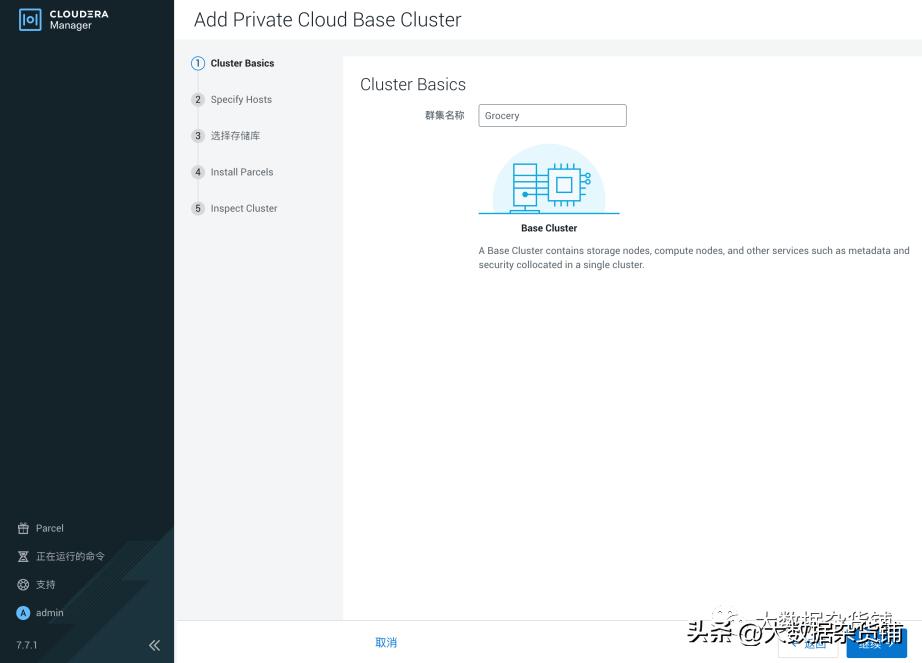Screen dimensions: 922x663
Task: View running commands via the hourglass icon
Action: coord(21,556)
